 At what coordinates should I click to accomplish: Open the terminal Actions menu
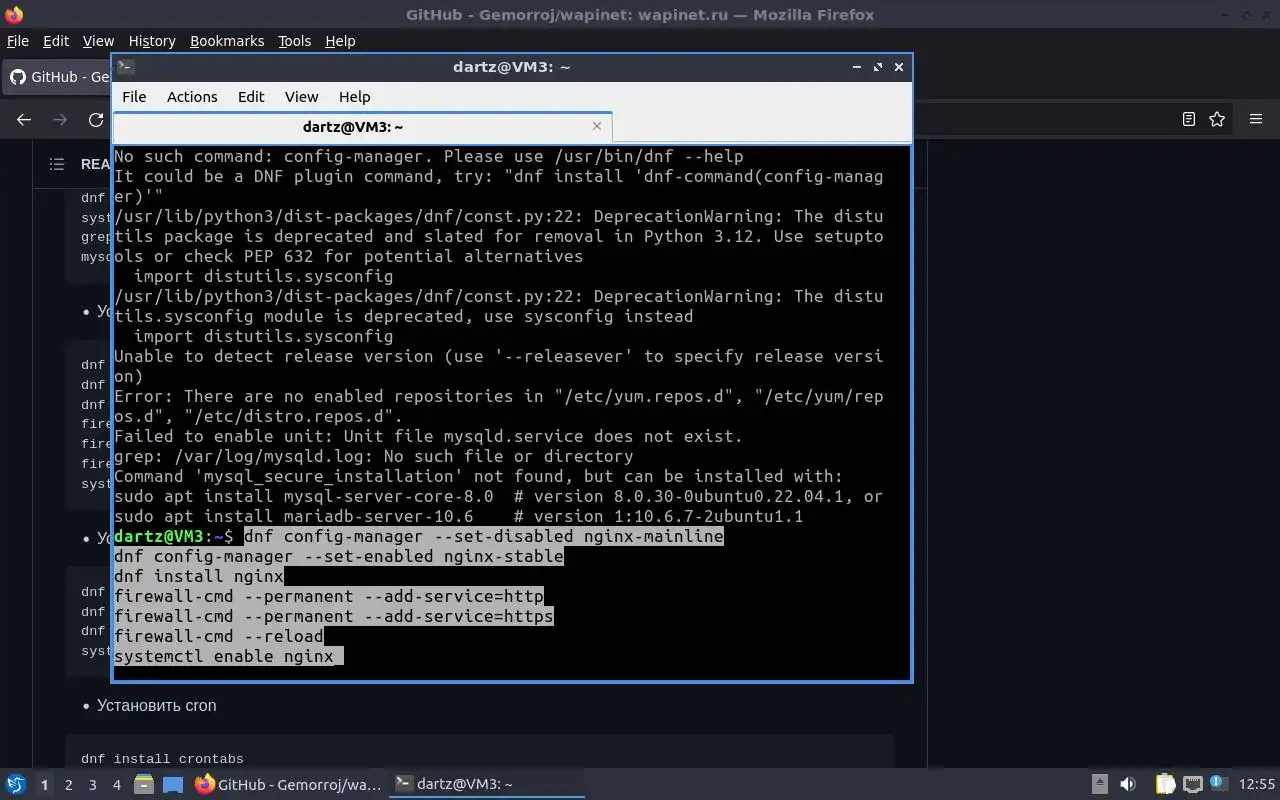tap(192, 97)
